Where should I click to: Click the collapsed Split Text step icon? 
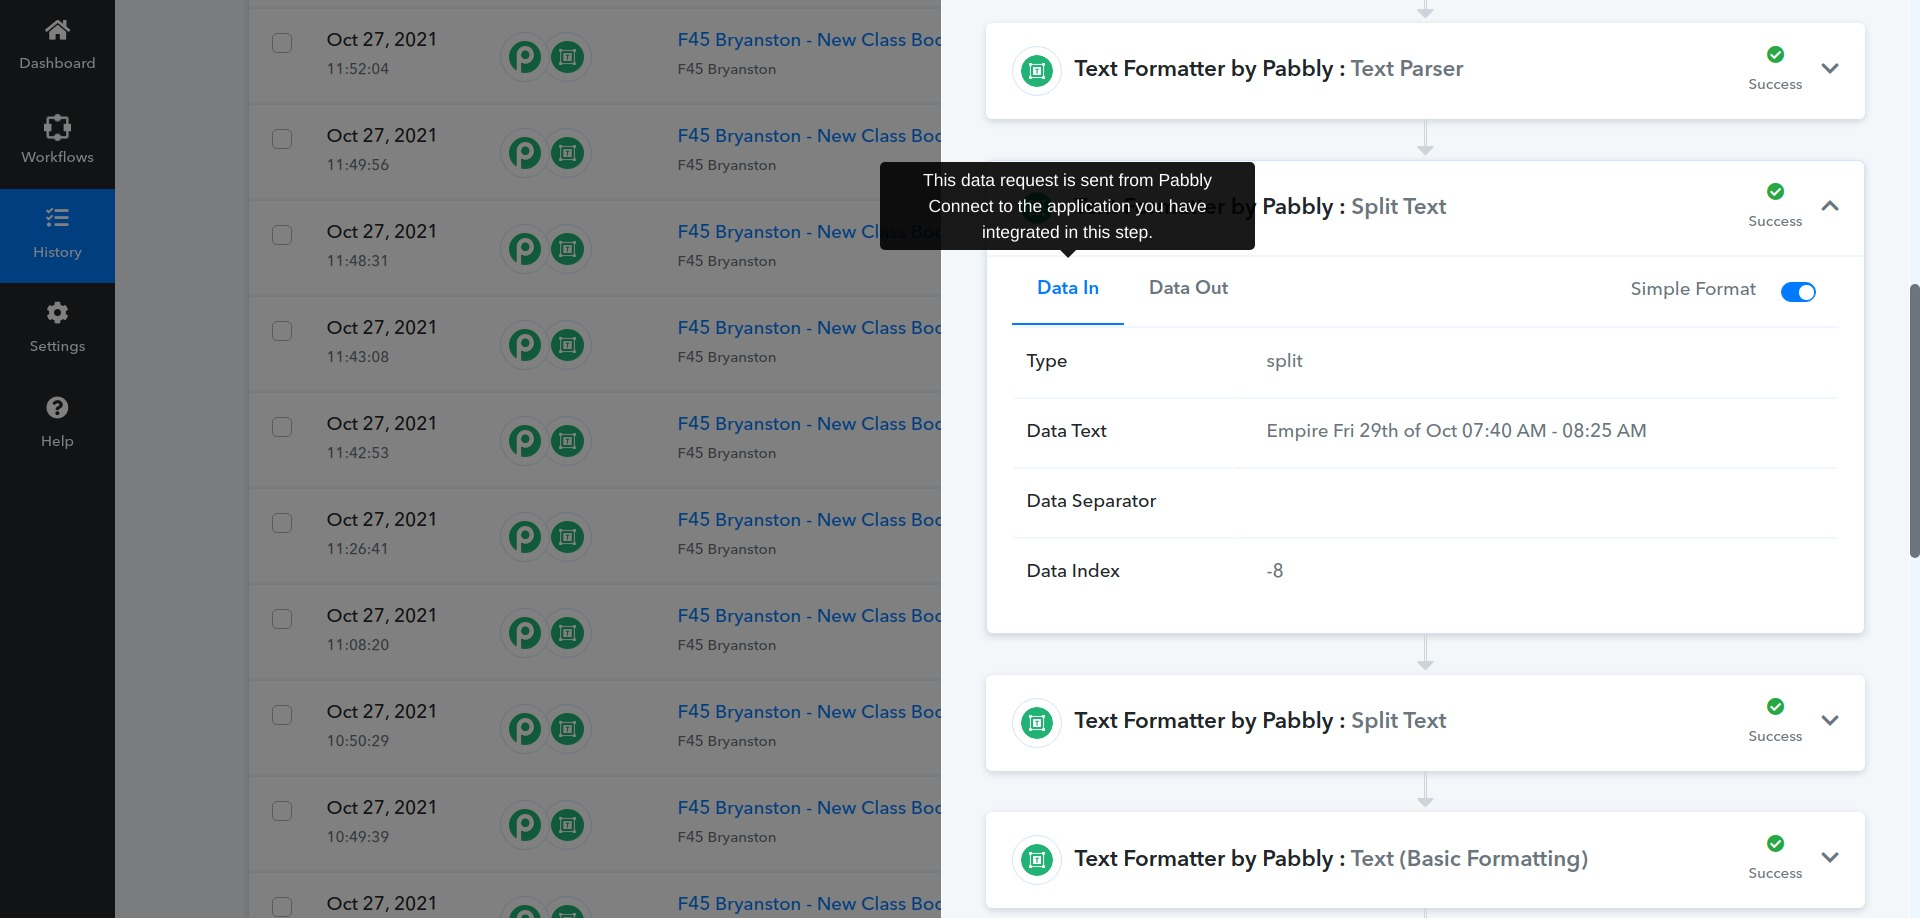pyautogui.click(x=1037, y=723)
